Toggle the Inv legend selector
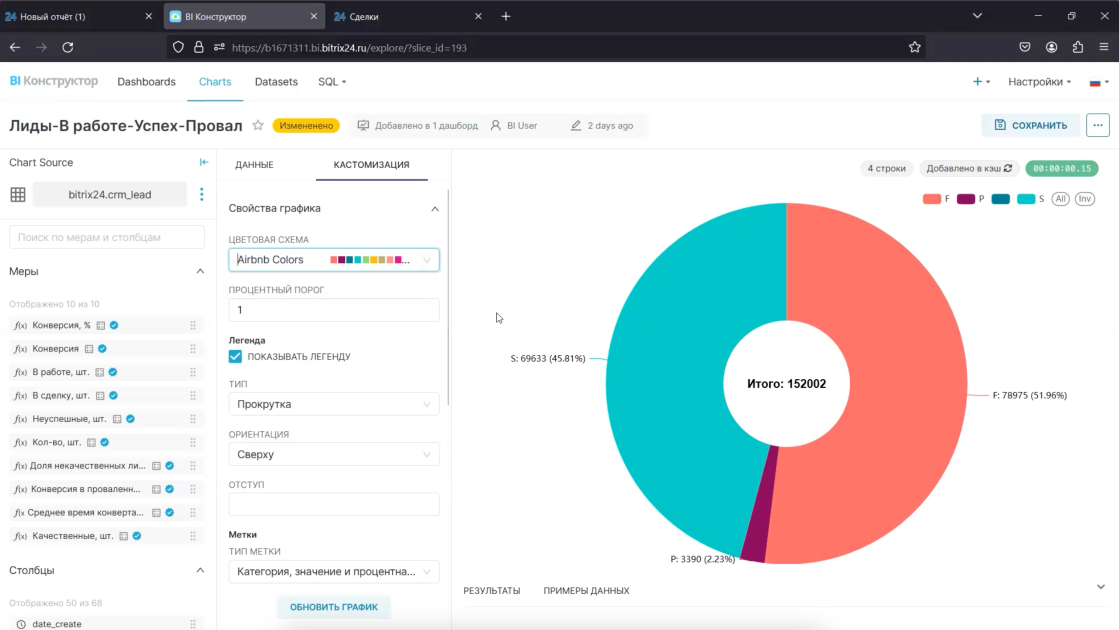The width and height of the screenshot is (1119, 630). [x=1085, y=199]
